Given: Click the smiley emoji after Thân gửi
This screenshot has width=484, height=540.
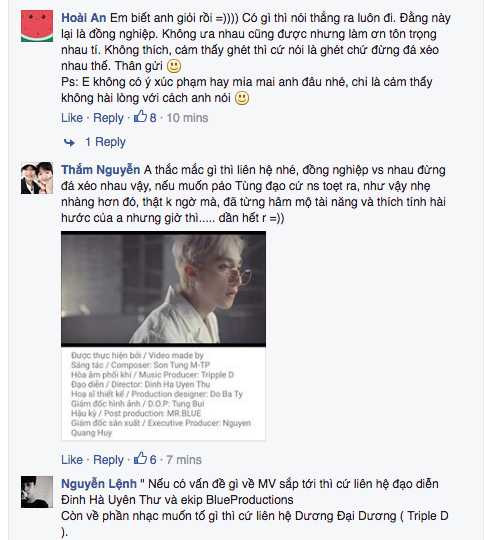Looking at the screenshot, I should [x=174, y=66].
